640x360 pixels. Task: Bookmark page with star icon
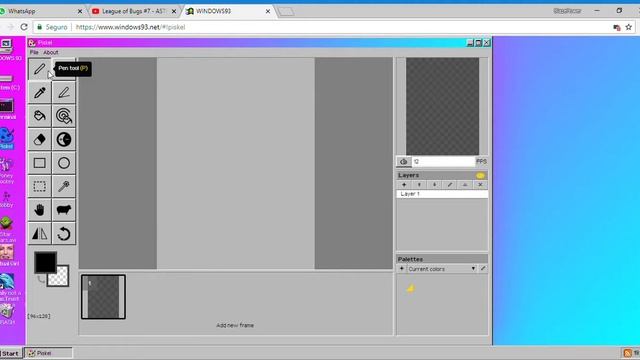click(x=629, y=27)
